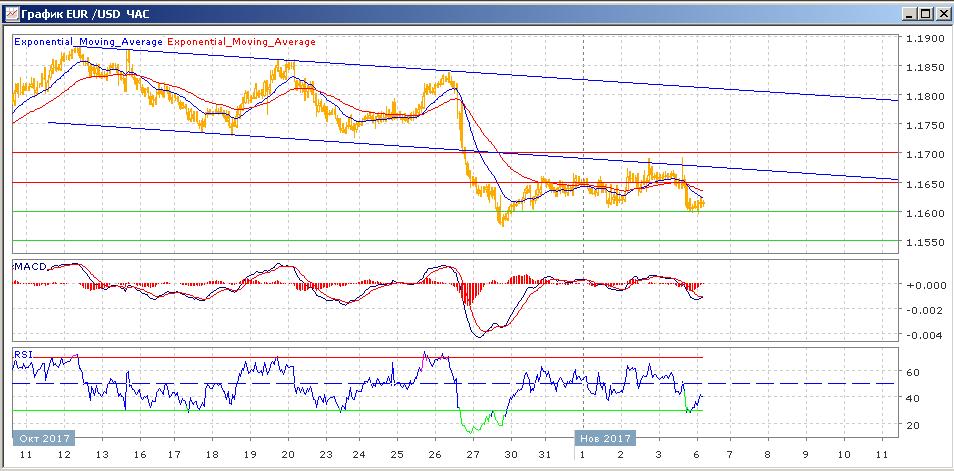Select the red Exponential_Moving_Average legend label
This screenshot has height=471, width=954.
tap(241, 42)
